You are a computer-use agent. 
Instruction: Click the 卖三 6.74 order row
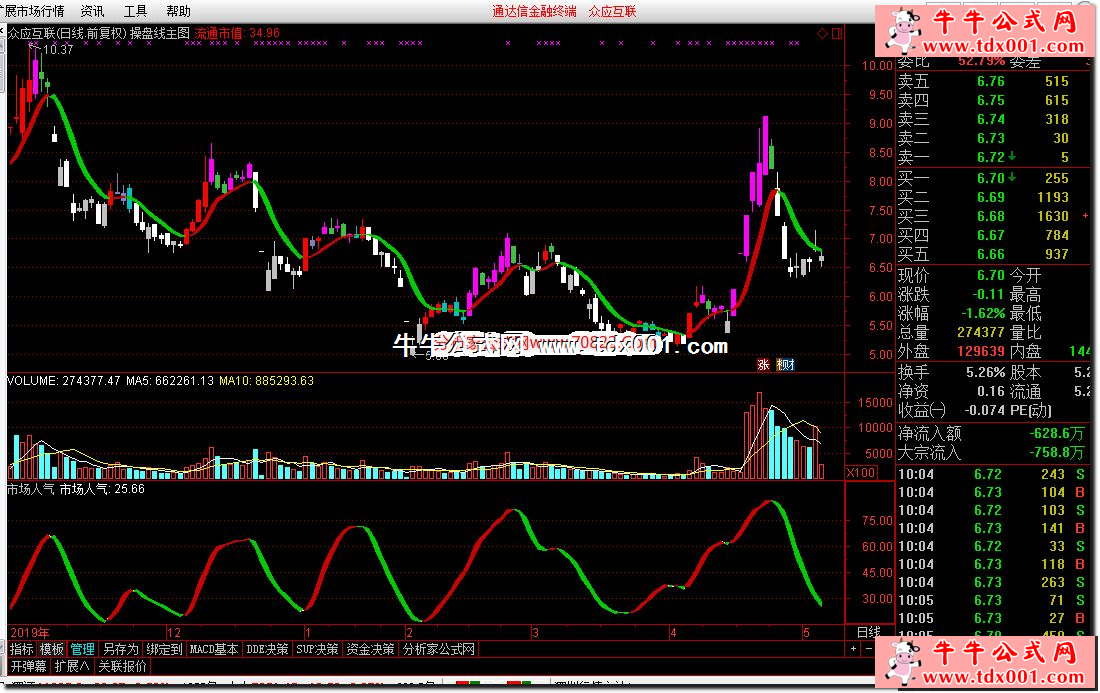984,119
